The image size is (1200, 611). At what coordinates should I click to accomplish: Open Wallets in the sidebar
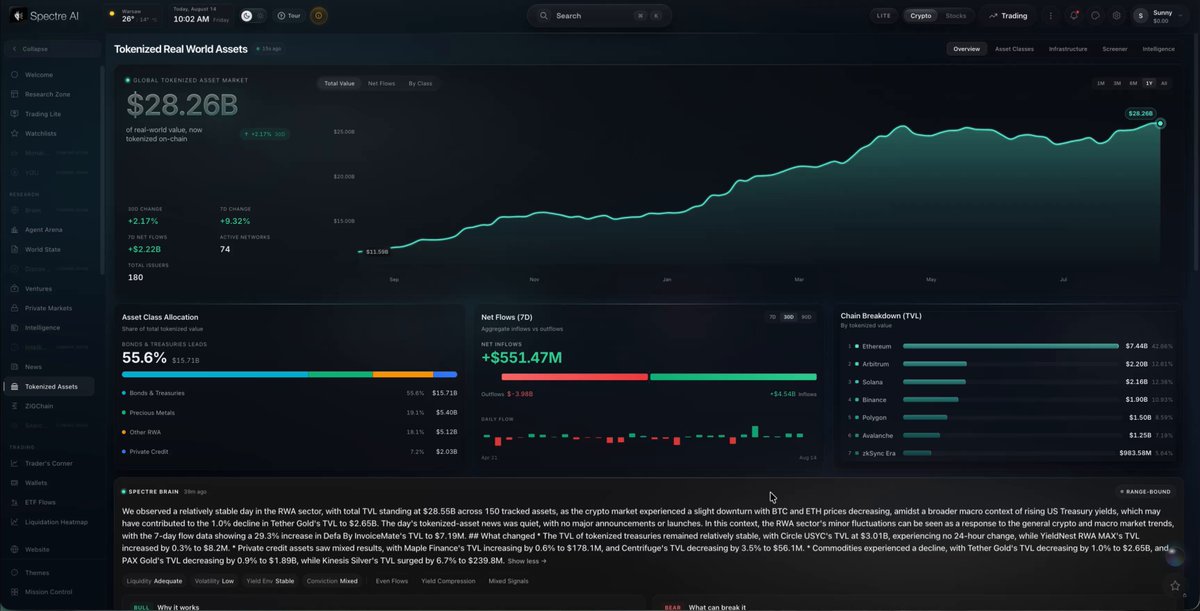click(x=37, y=483)
